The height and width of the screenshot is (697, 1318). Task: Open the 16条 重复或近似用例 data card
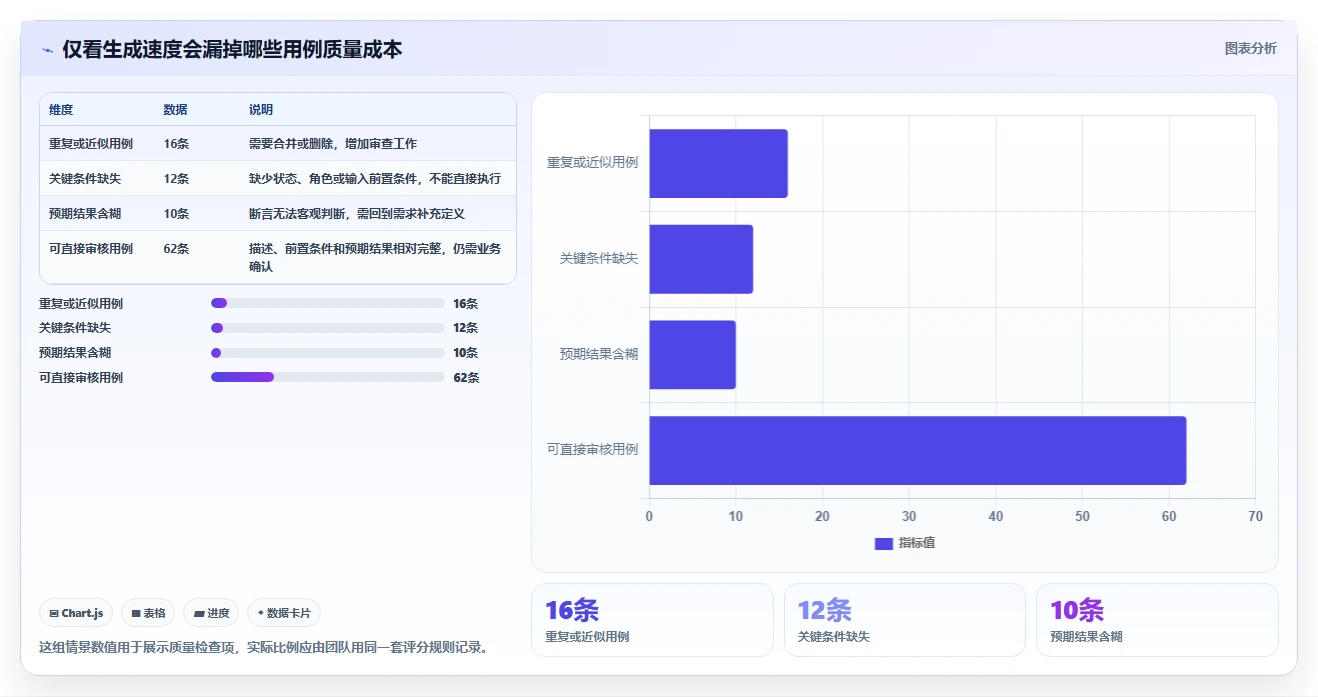[x=652, y=620]
